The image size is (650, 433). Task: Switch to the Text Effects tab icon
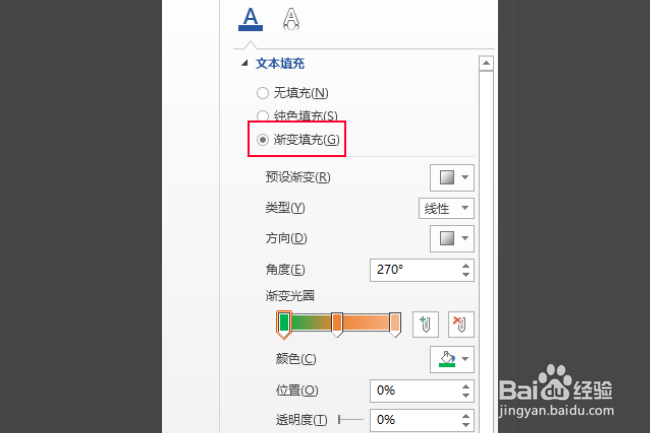click(291, 19)
